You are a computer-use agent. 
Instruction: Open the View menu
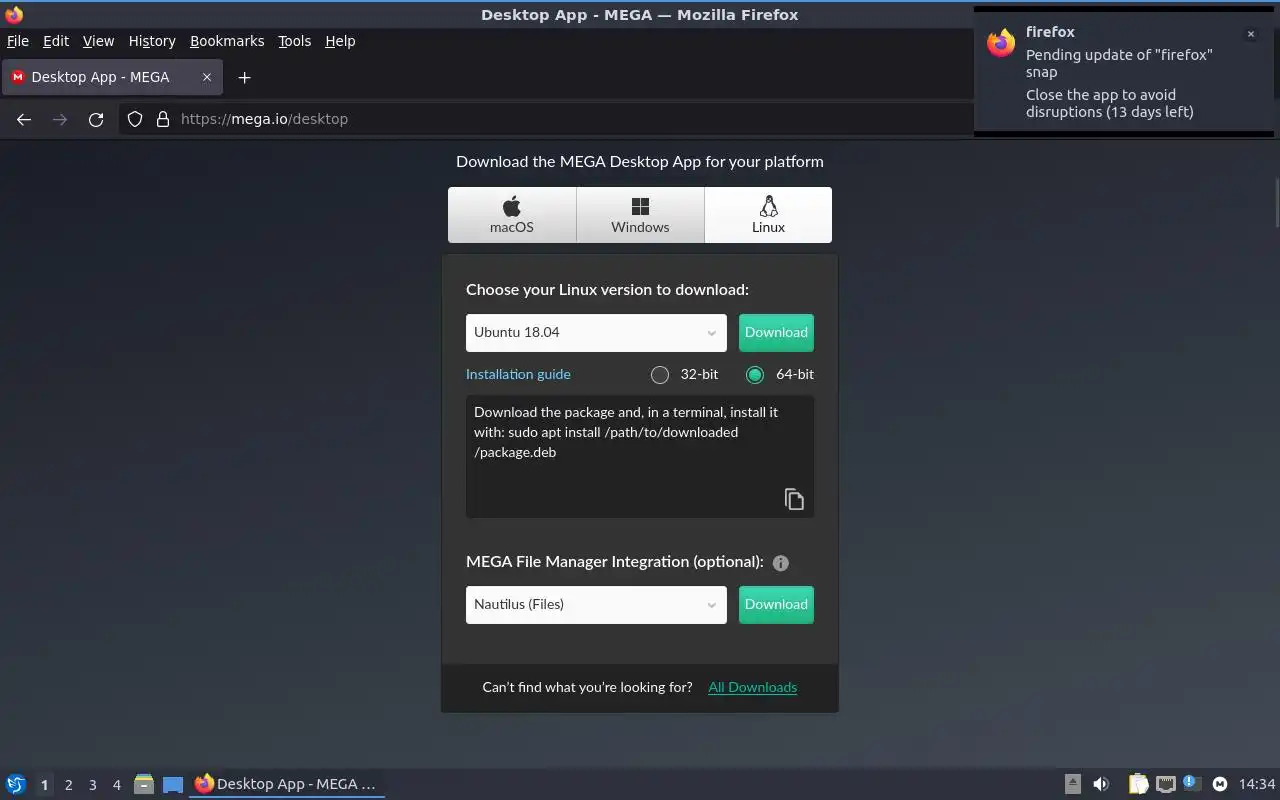98,41
